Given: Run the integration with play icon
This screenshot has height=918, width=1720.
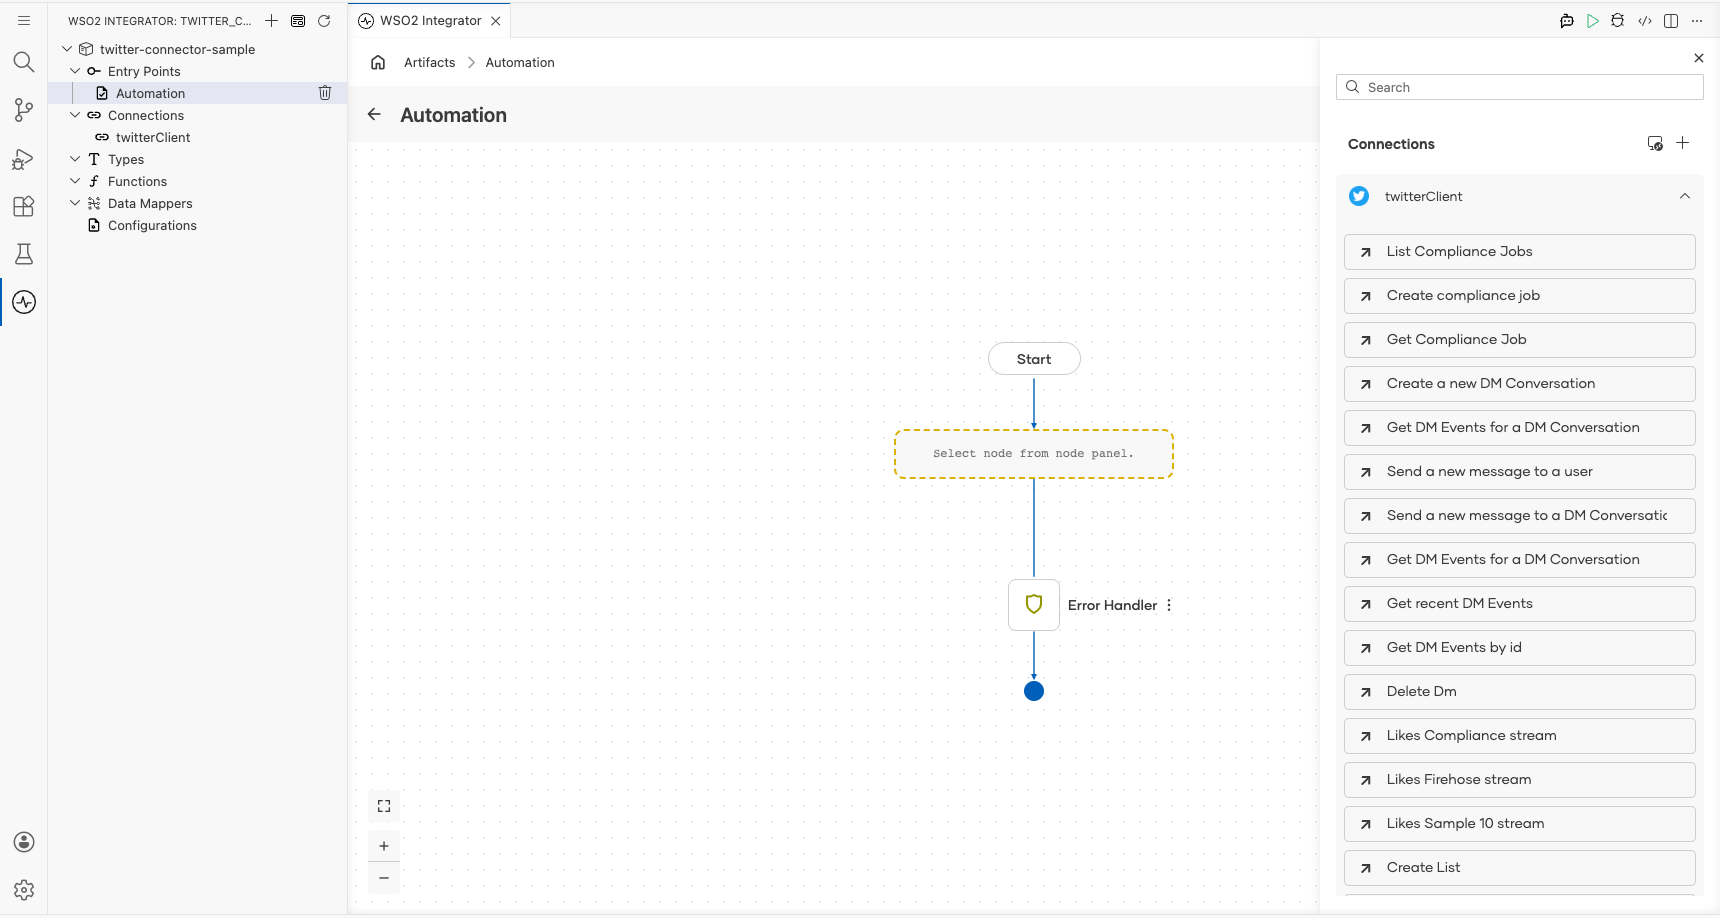Looking at the screenshot, I should click(x=1593, y=20).
